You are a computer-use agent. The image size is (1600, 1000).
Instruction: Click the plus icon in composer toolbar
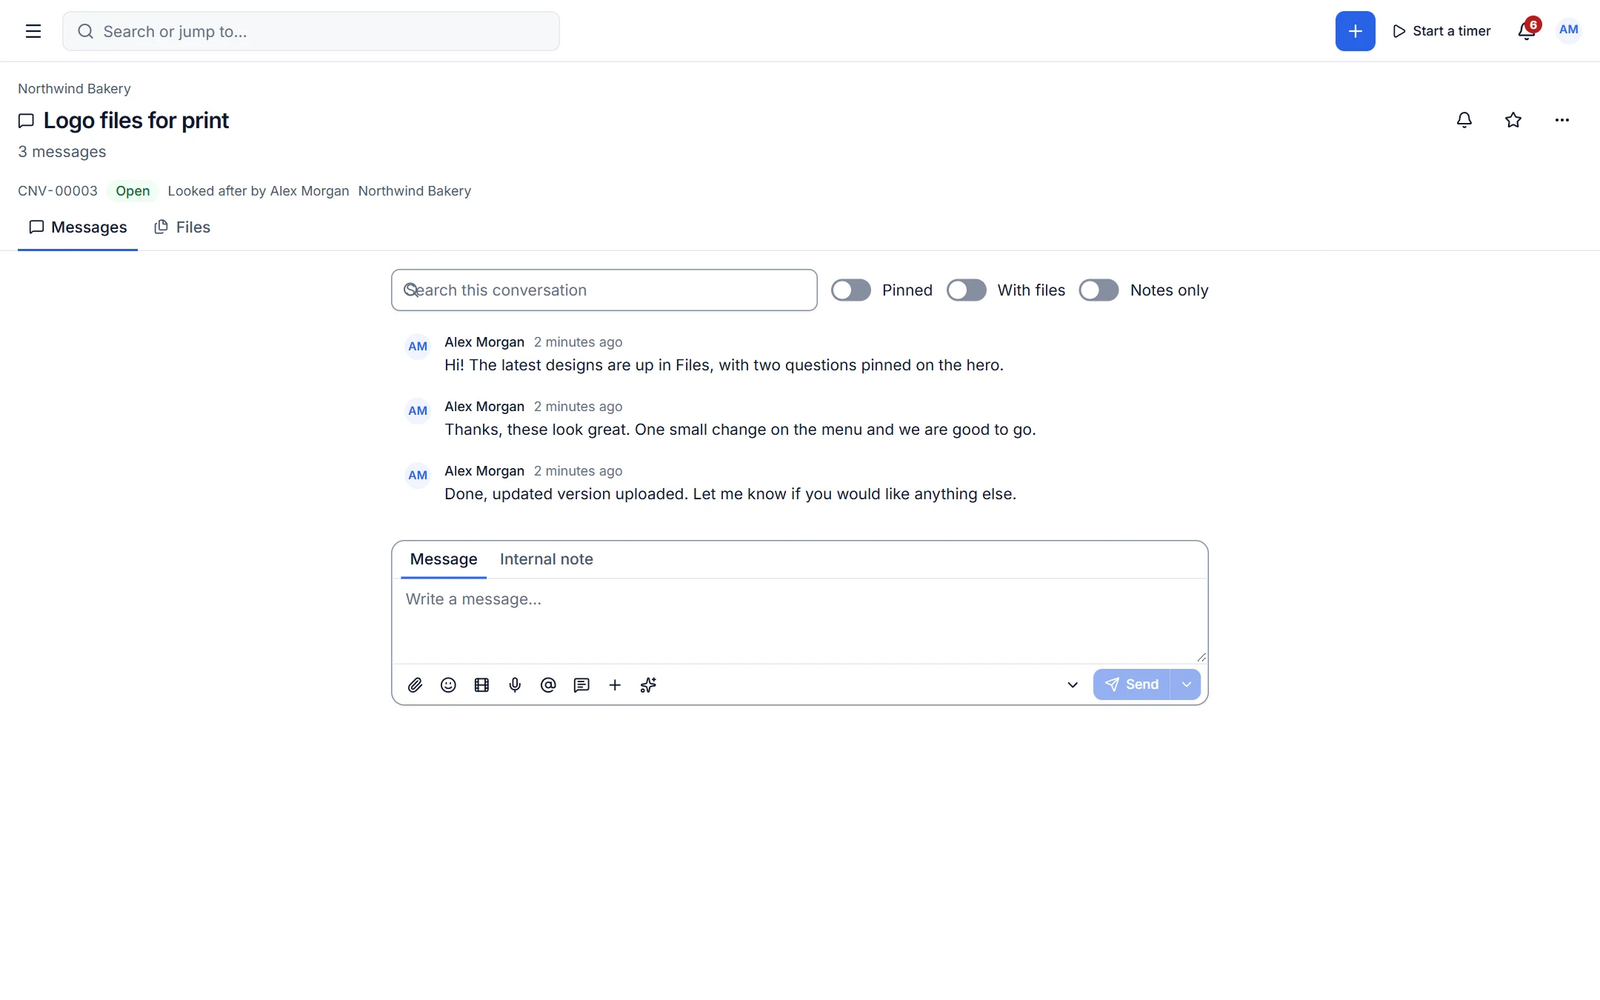coord(615,685)
